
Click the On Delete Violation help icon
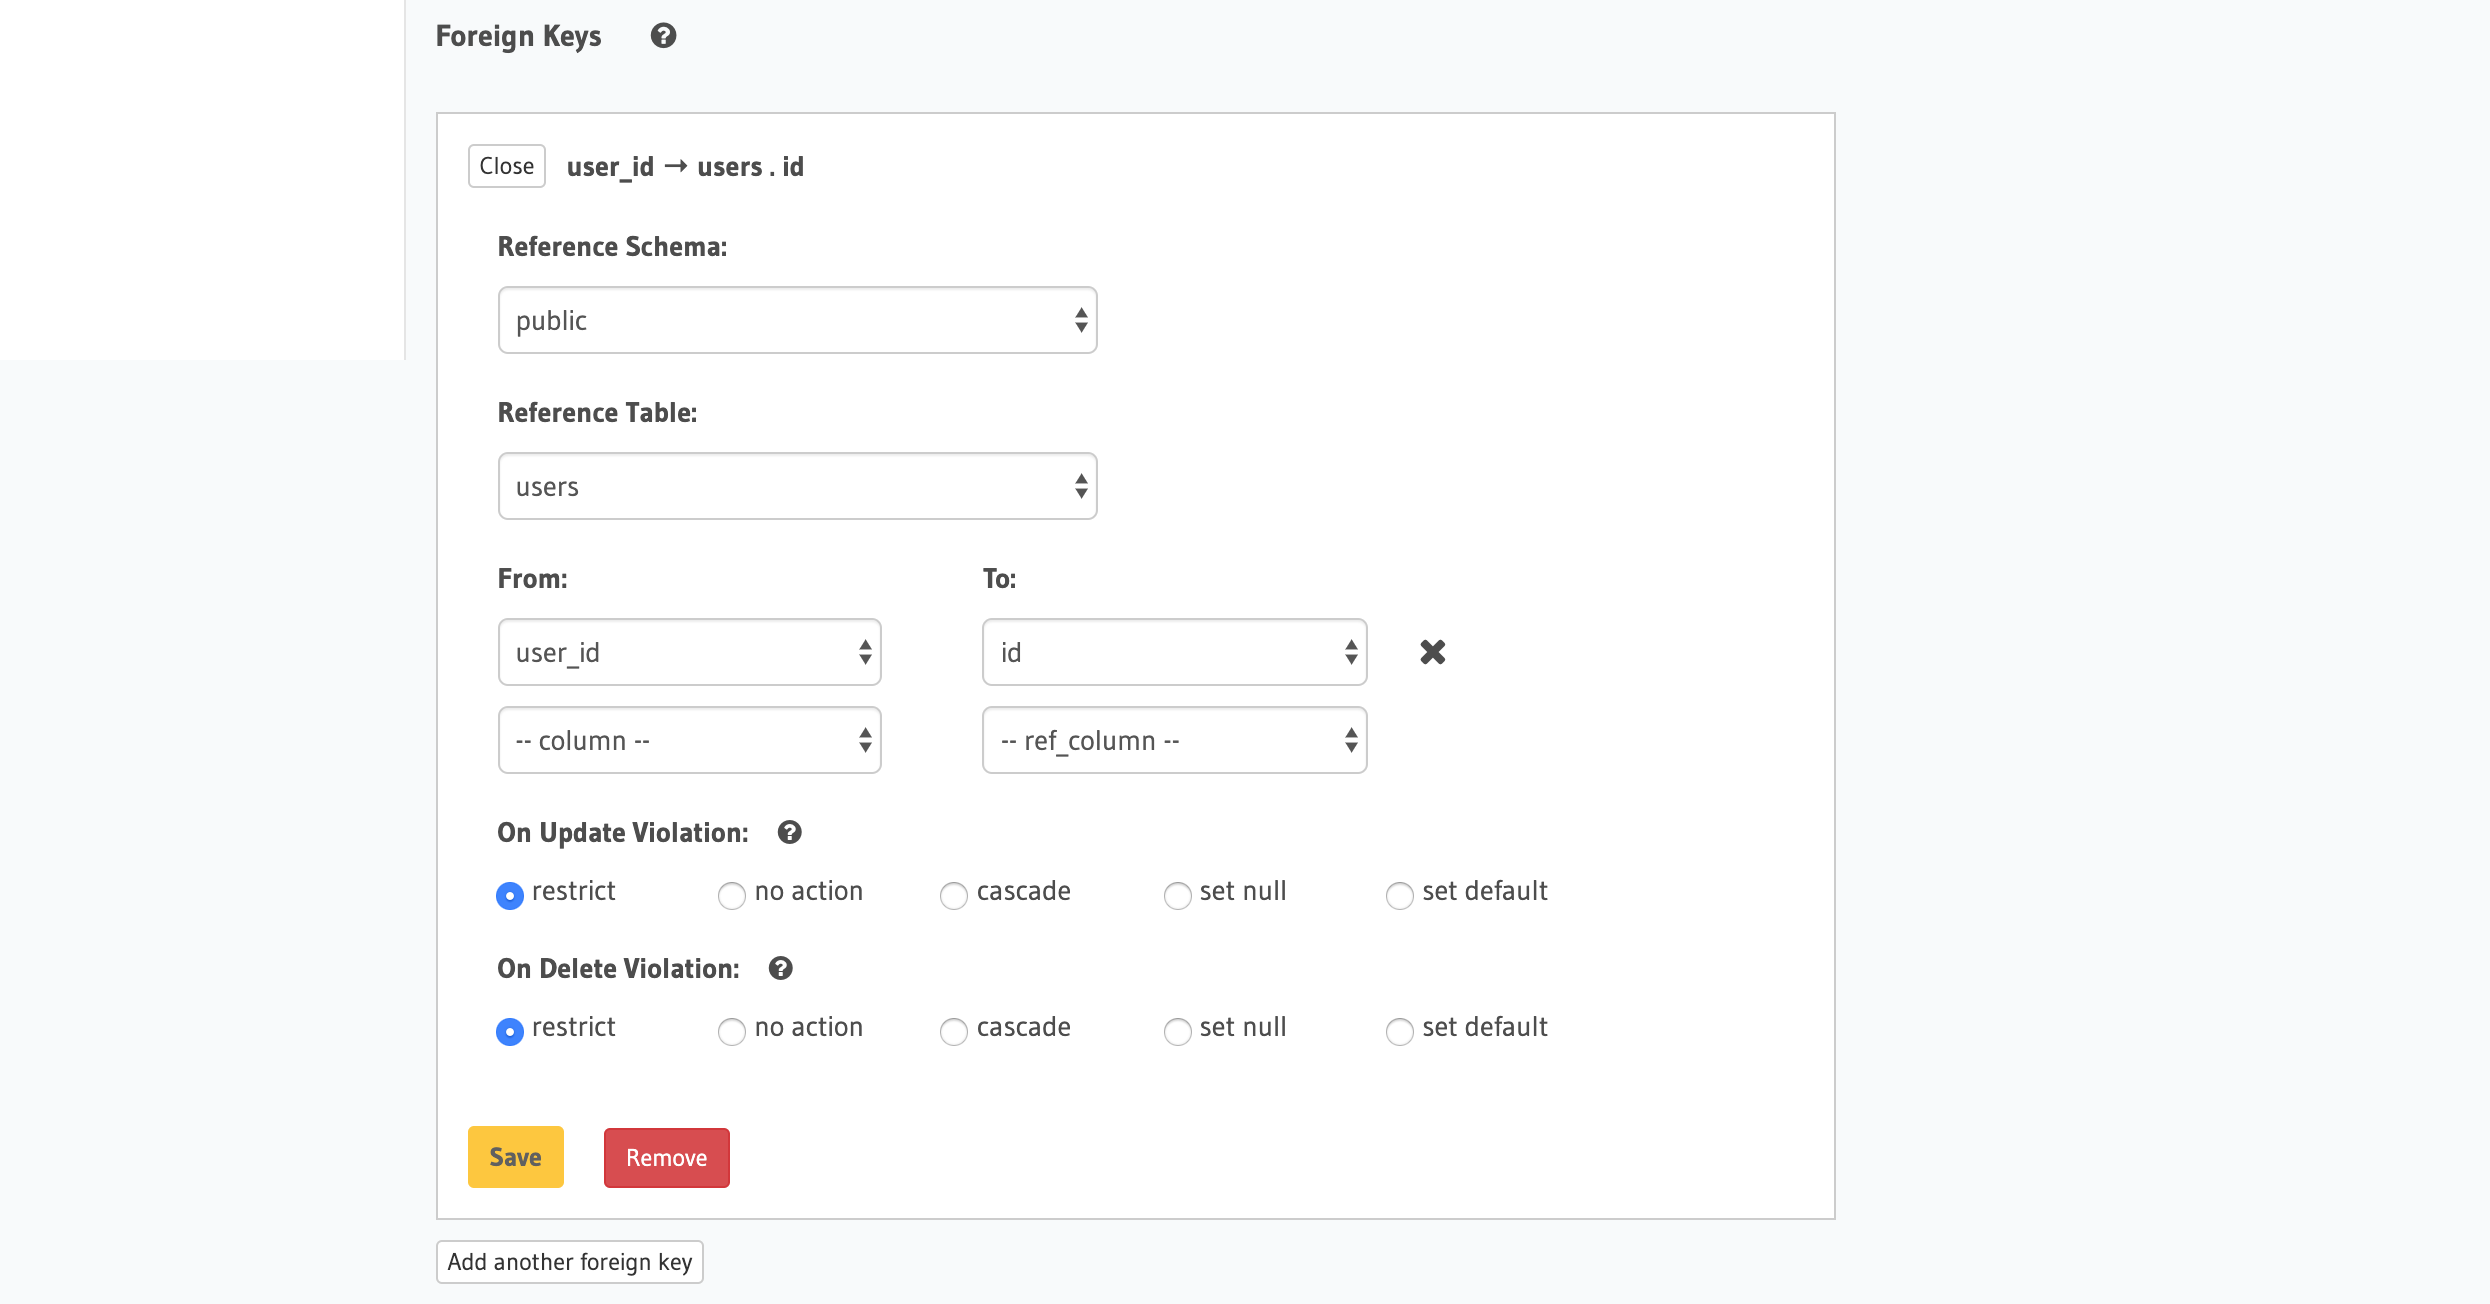tap(780, 968)
